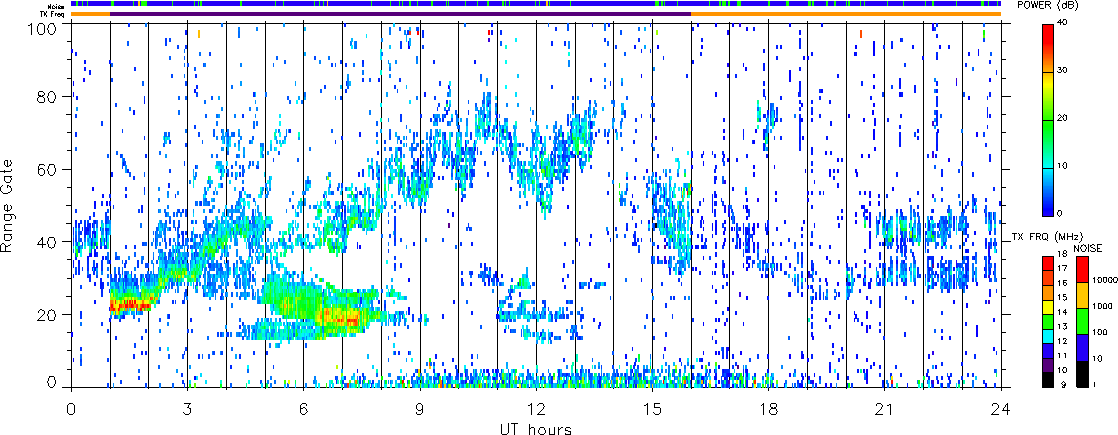This screenshot has width=1118, height=435.
Task: Click the "9" label on the TX FRQ legend
Action: 1063,385
